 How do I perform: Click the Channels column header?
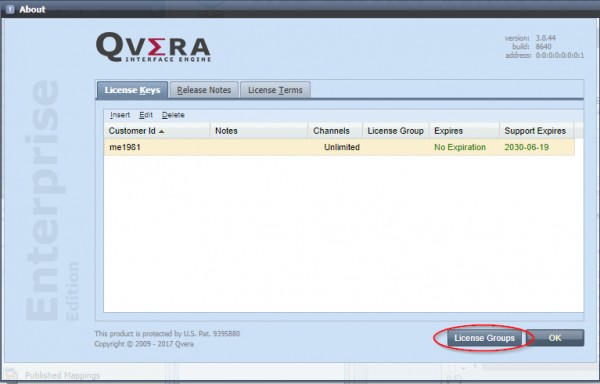(x=335, y=131)
